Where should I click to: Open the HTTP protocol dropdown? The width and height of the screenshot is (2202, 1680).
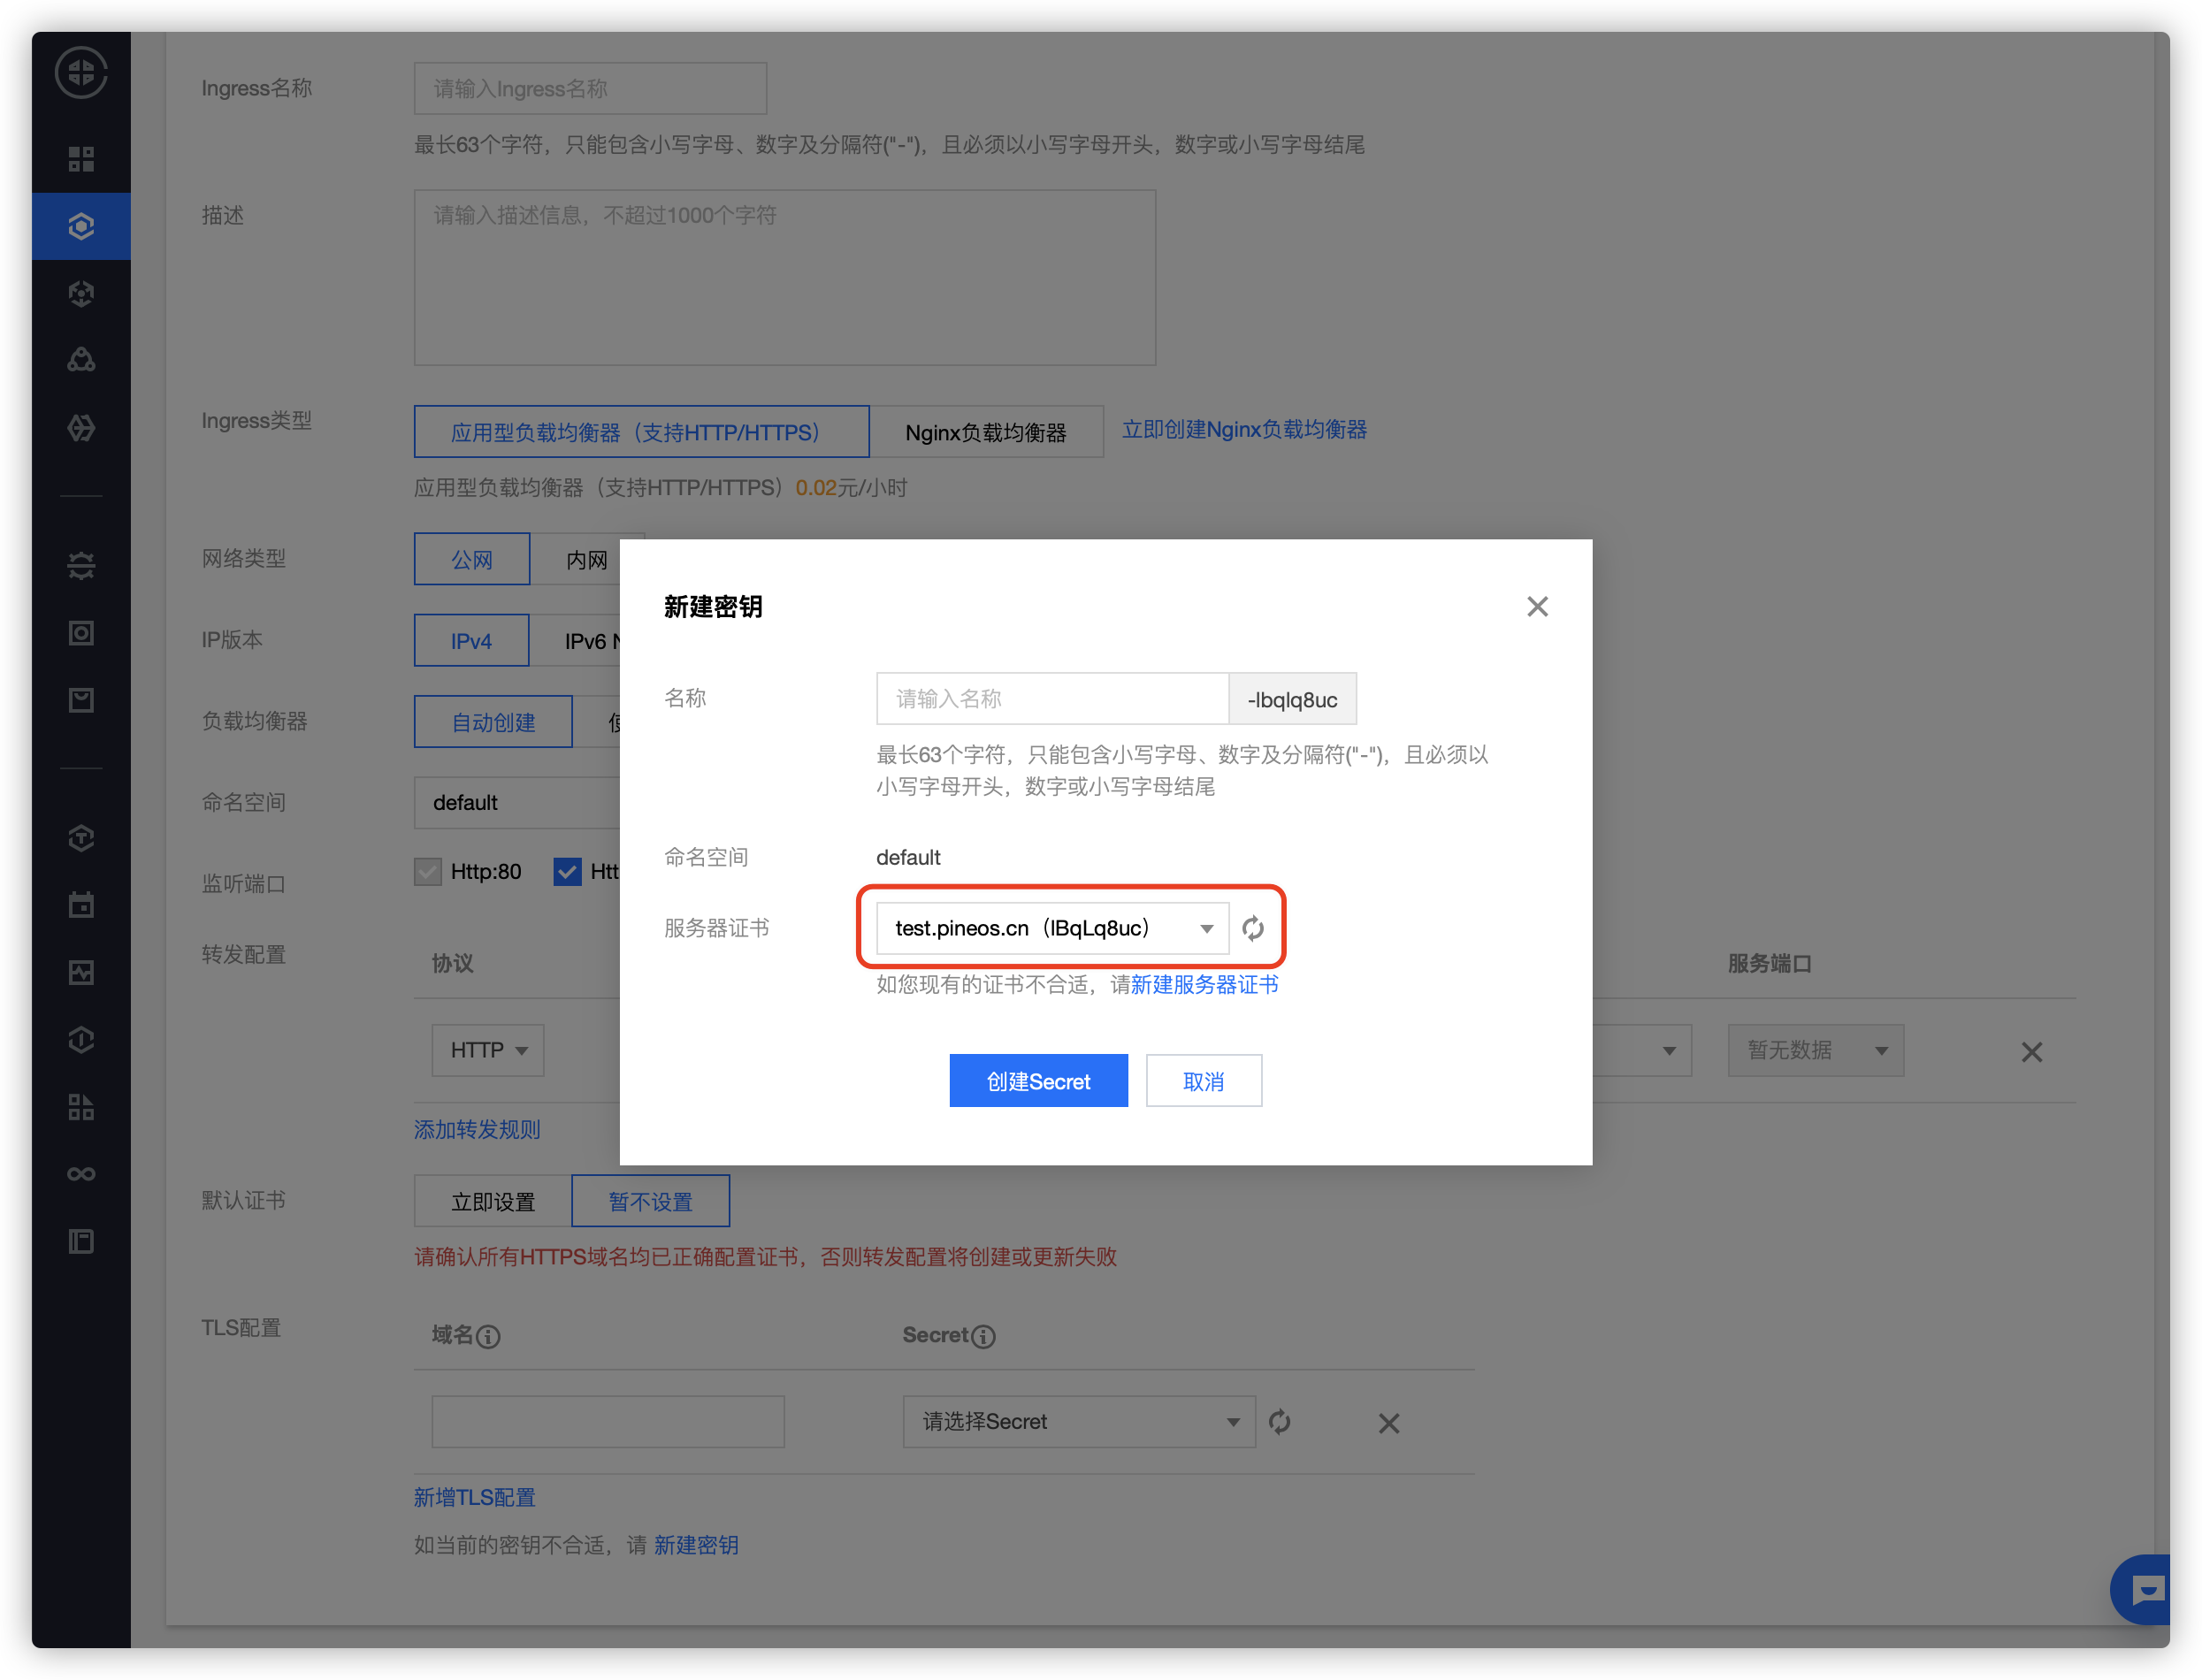coord(488,1051)
